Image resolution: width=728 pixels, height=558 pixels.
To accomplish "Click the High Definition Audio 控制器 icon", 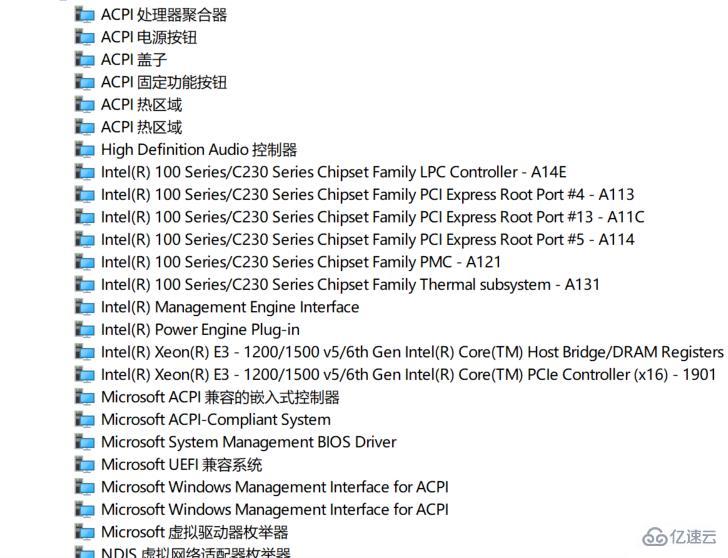I will pos(85,150).
